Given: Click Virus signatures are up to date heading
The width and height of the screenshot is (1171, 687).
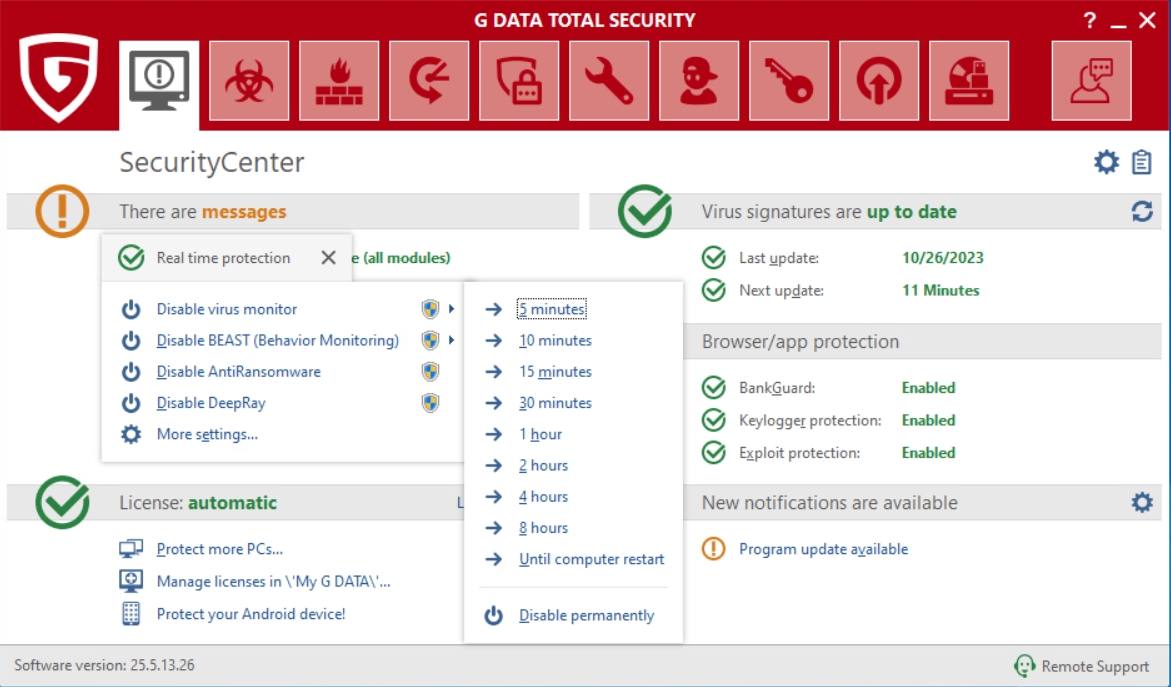Looking at the screenshot, I should coord(829,212).
